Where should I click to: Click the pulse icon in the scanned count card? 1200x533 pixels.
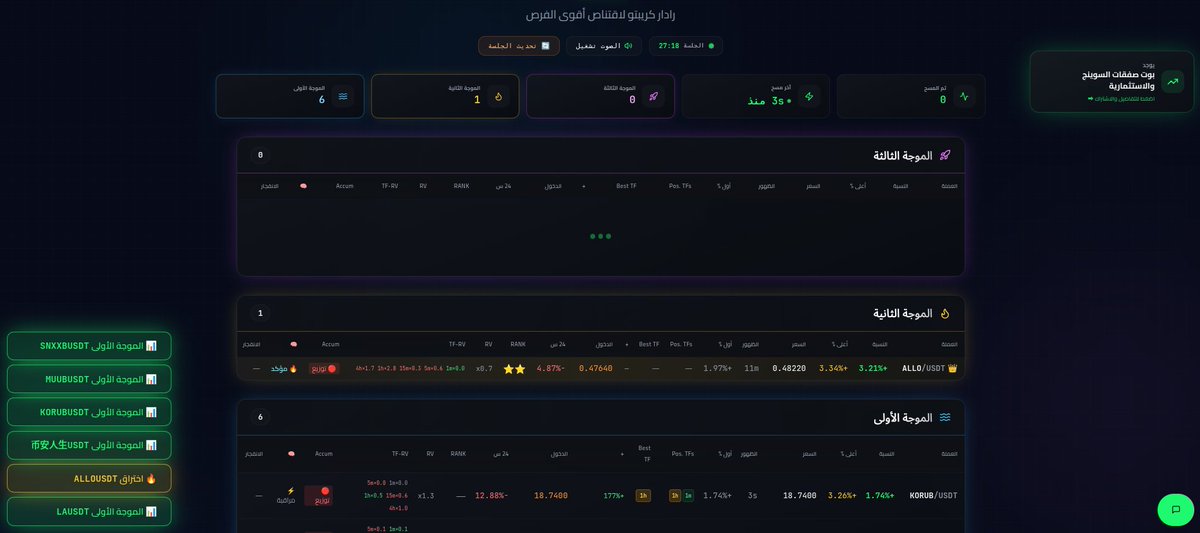(x=964, y=97)
